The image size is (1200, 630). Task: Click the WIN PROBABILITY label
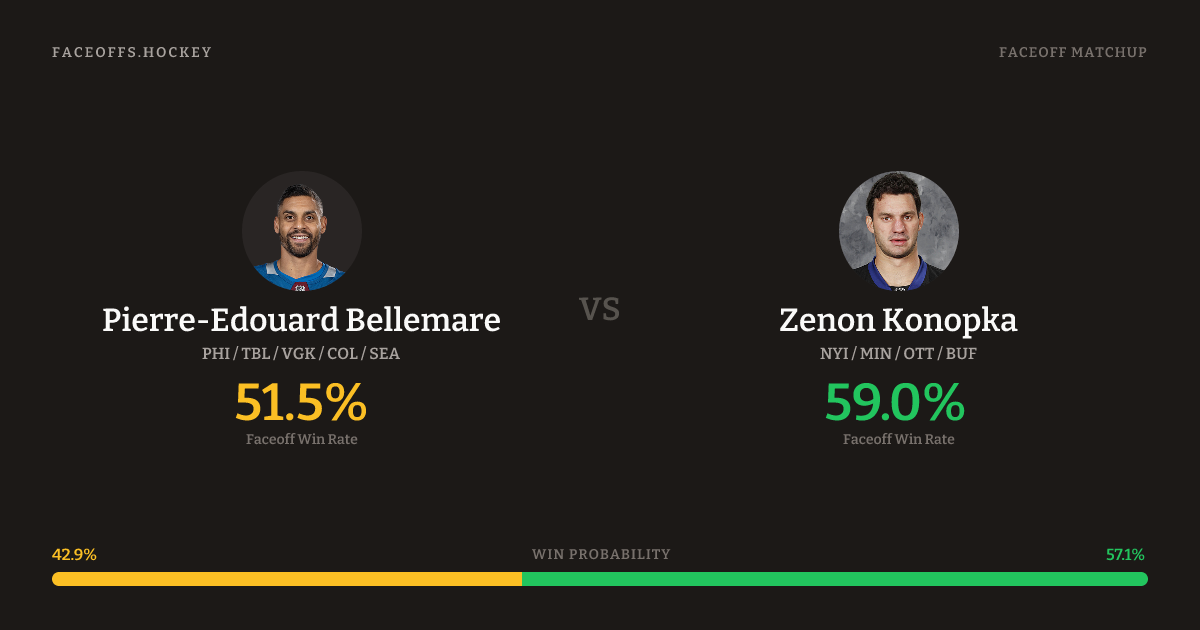(x=601, y=554)
